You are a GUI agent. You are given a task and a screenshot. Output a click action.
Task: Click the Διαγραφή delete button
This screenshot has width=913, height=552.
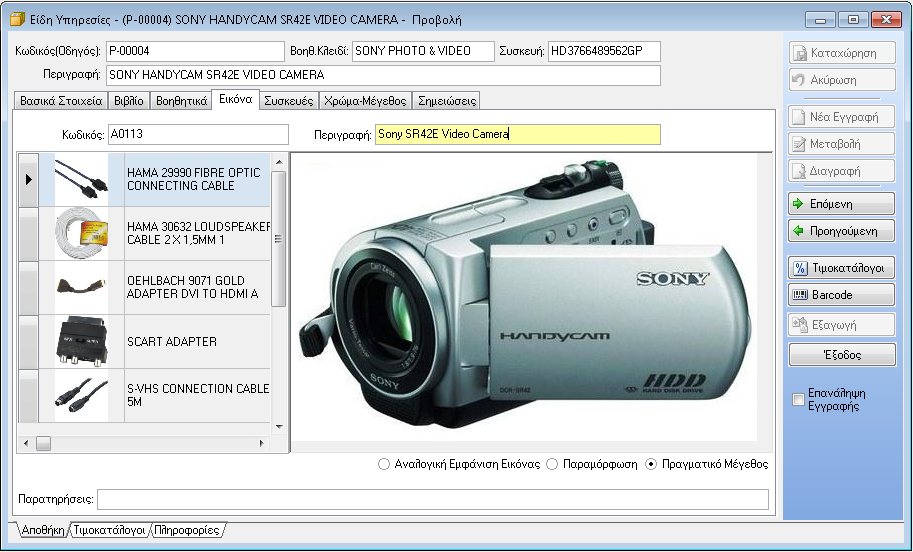(842, 171)
